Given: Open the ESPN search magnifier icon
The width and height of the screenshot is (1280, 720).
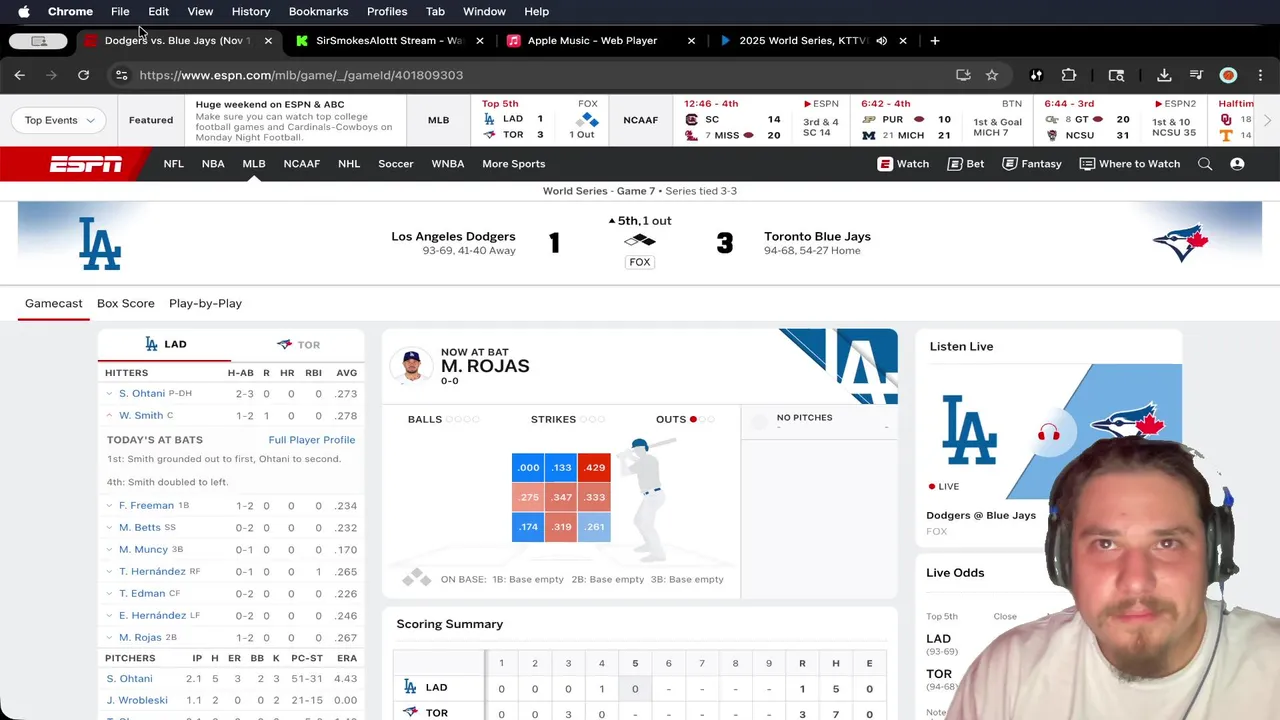Looking at the screenshot, I should point(1205,164).
